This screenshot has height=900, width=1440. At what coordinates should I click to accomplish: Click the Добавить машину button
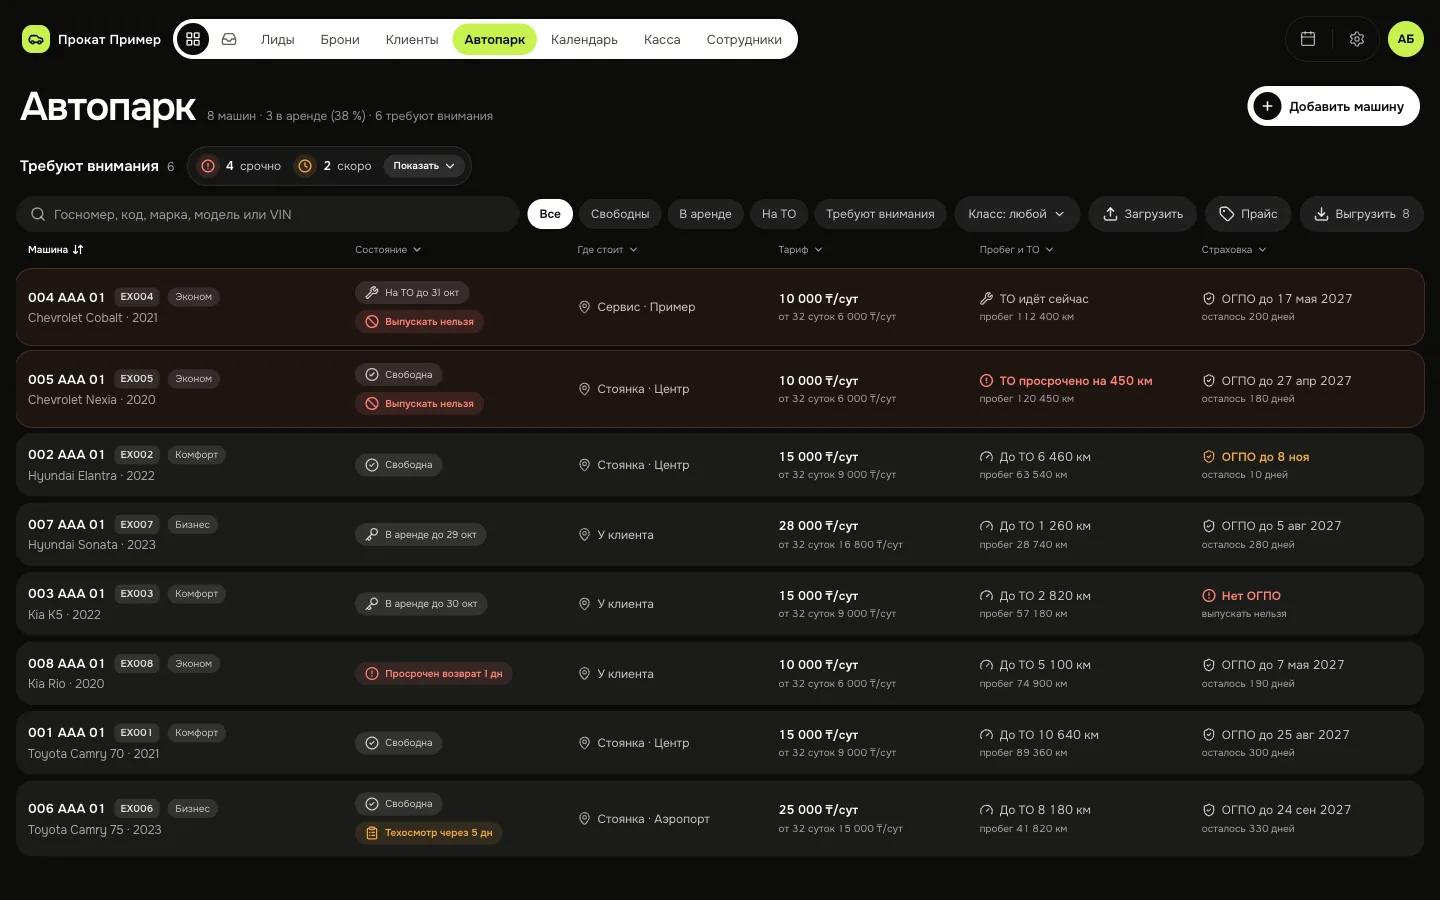tap(1333, 106)
